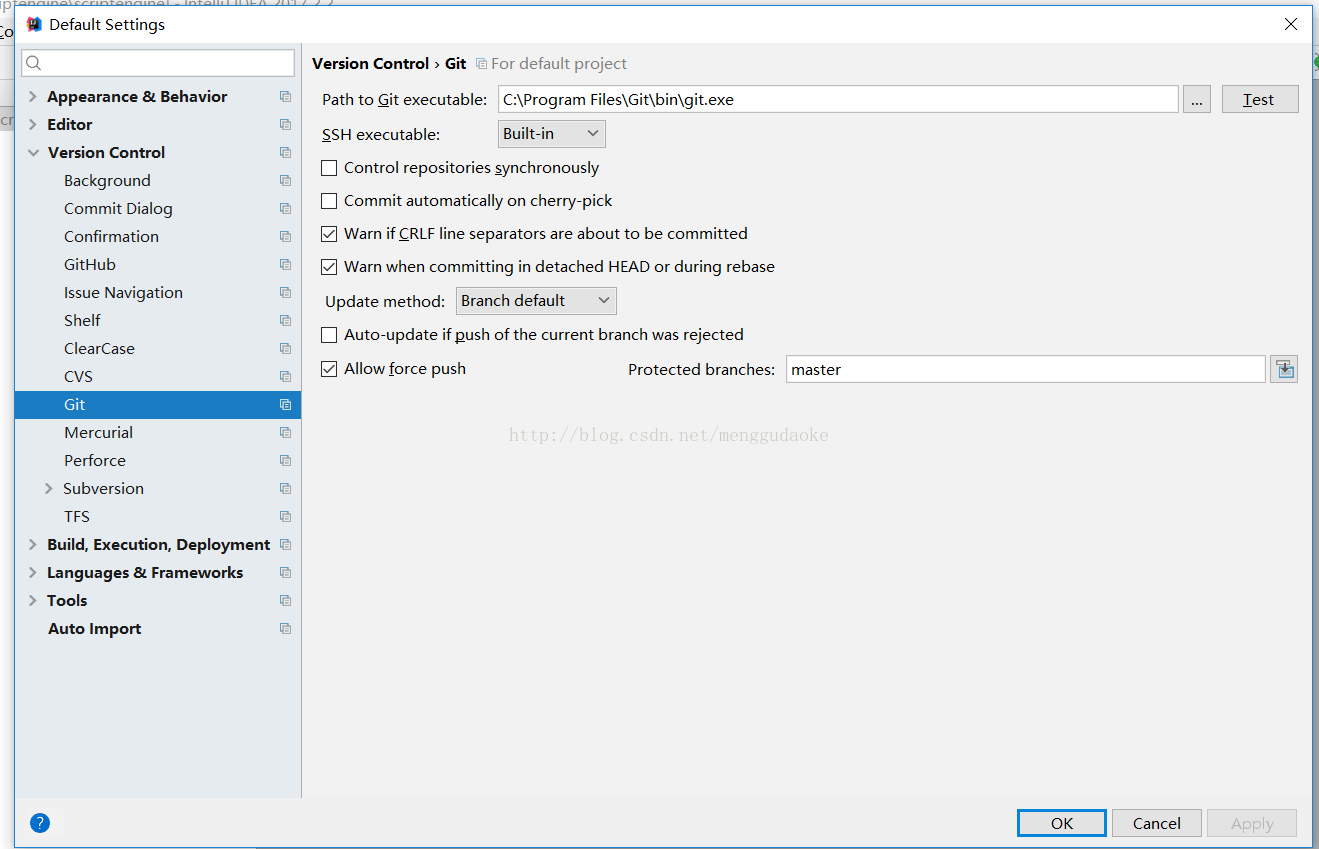Viewport: 1319px width, 849px height.
Task: Click the Protected branches text field
Action: point(1026,369)
